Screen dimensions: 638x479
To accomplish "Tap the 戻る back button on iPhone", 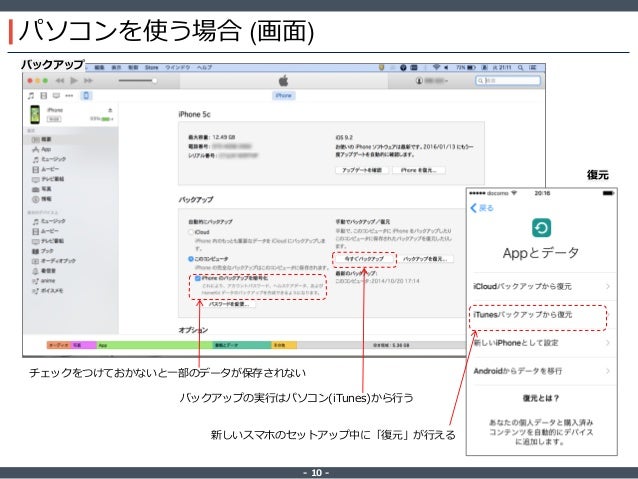I will point(482,208).
